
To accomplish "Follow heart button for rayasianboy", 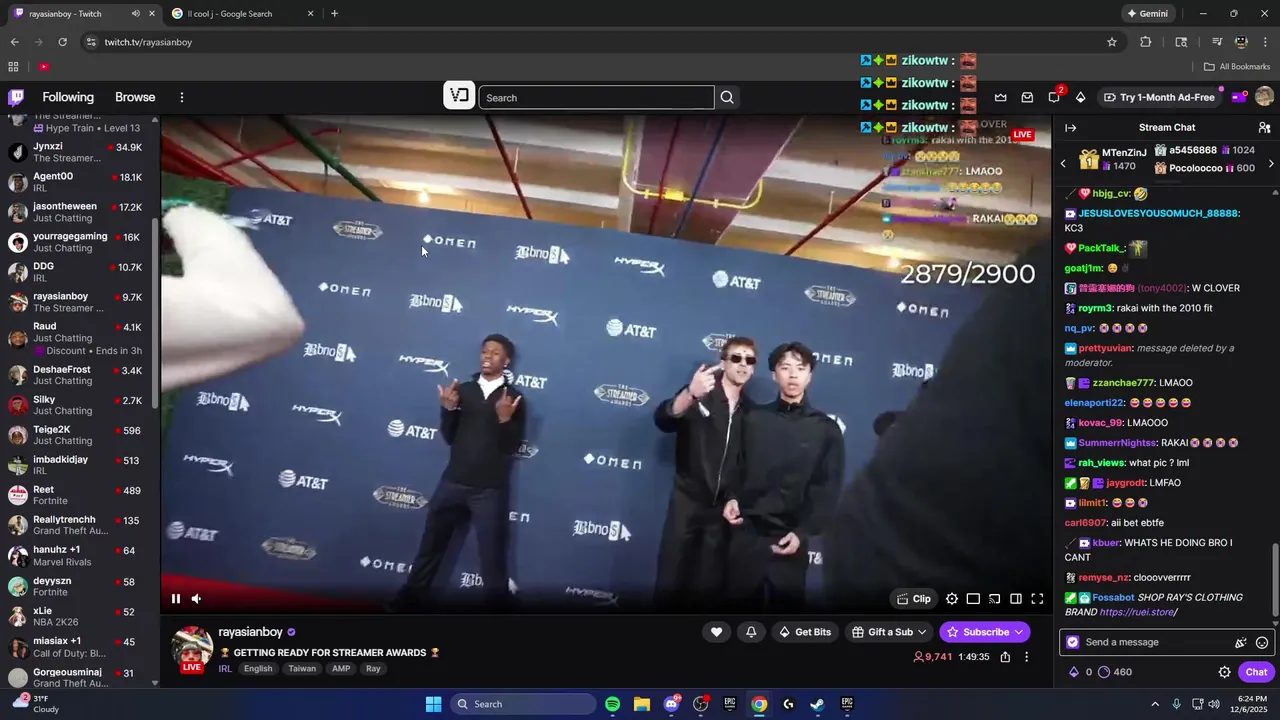I will 716,632.
